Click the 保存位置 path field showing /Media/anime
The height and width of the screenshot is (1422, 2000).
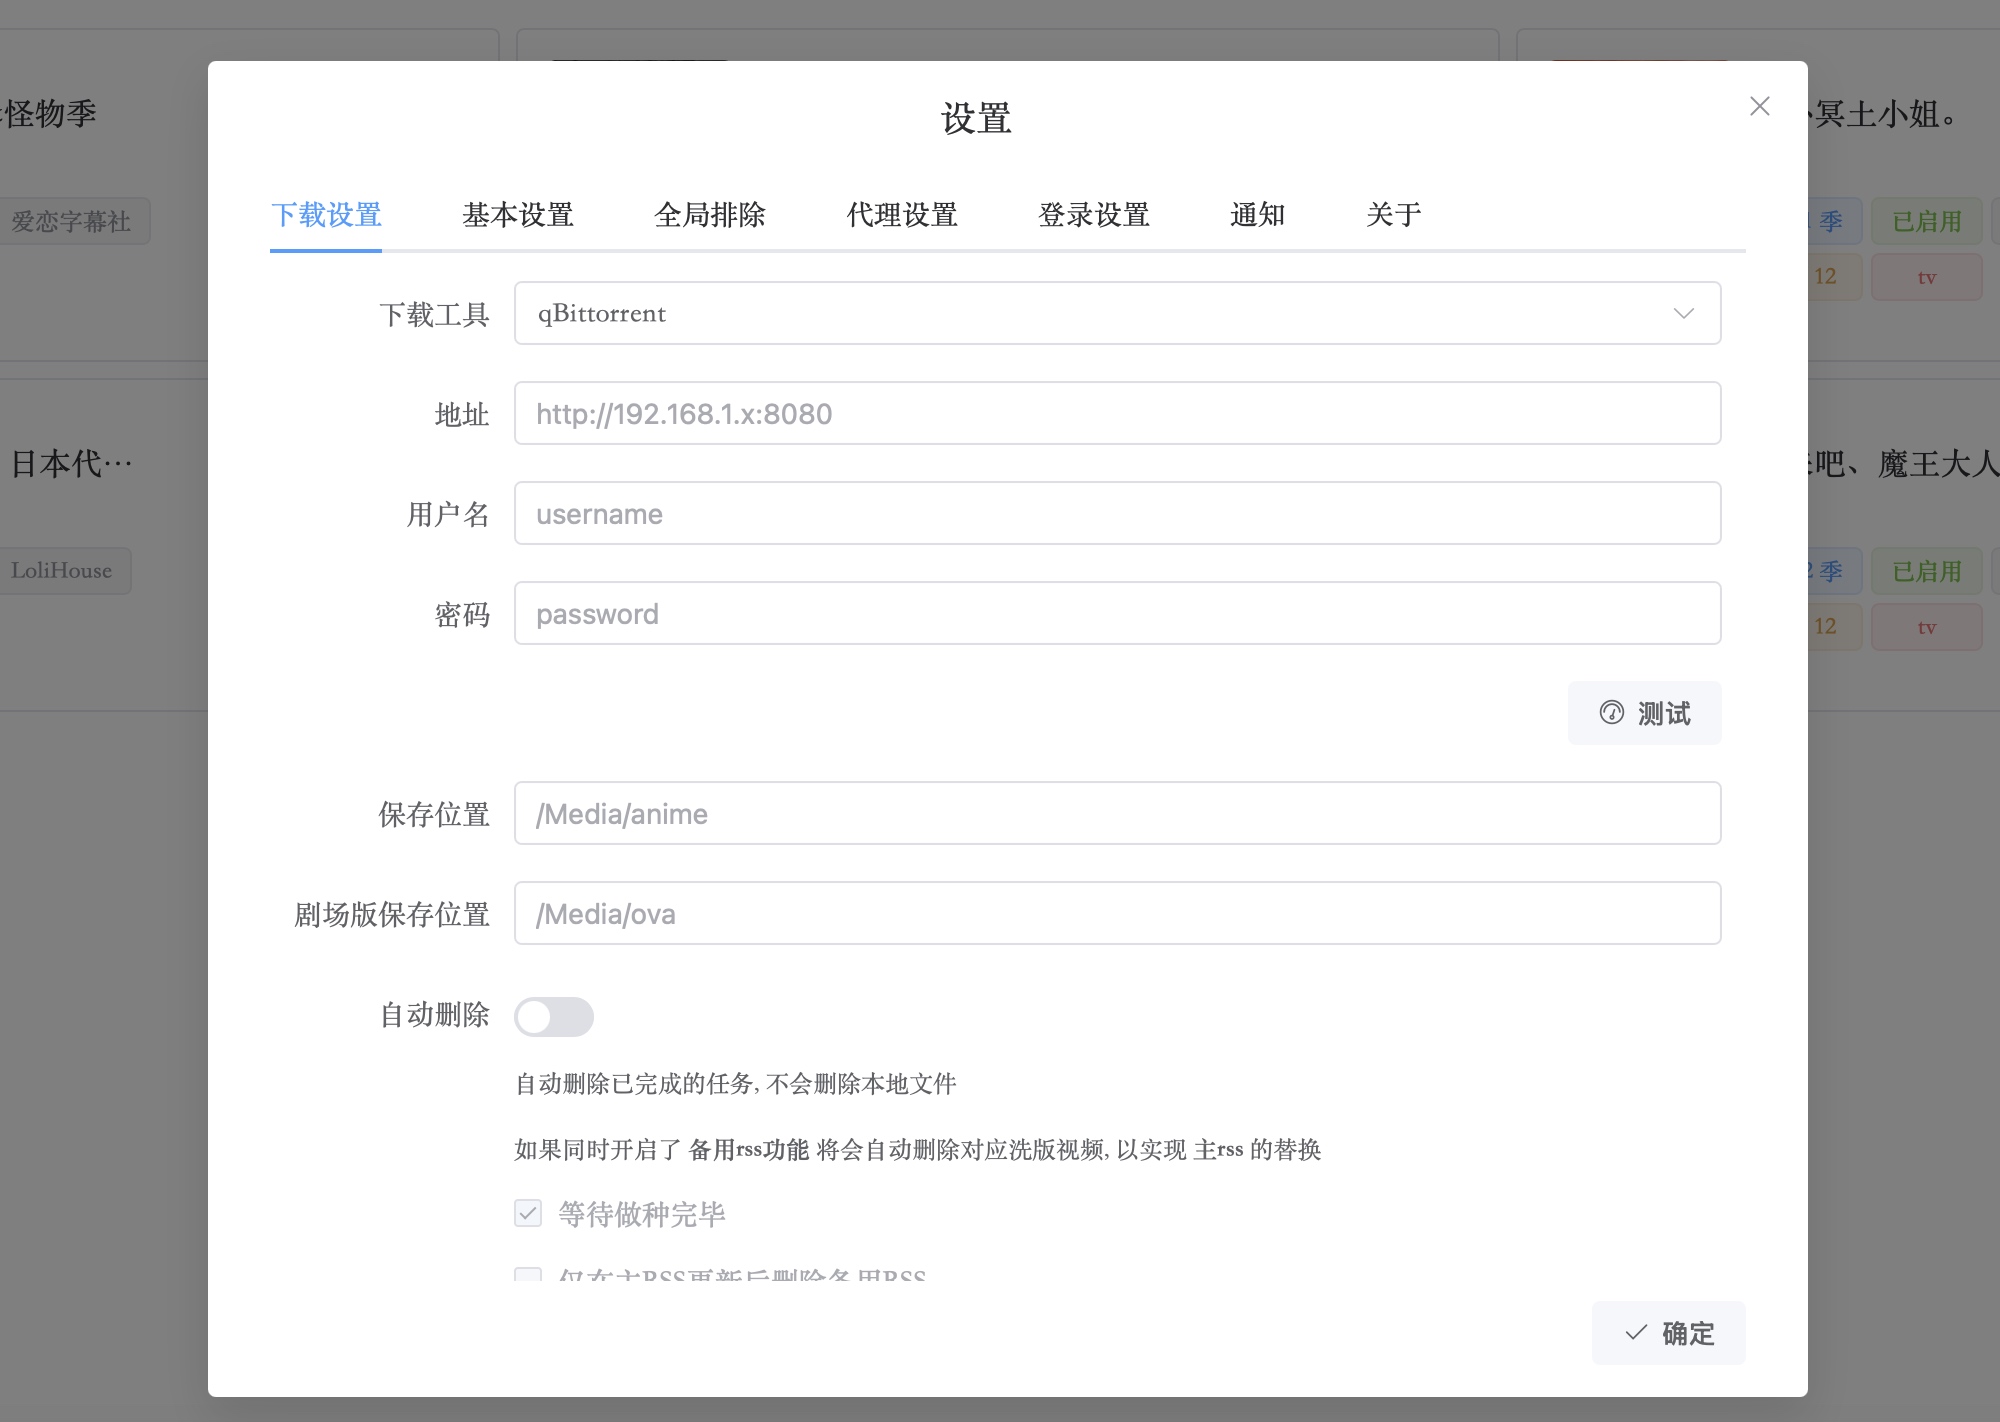click(1117, 813)
